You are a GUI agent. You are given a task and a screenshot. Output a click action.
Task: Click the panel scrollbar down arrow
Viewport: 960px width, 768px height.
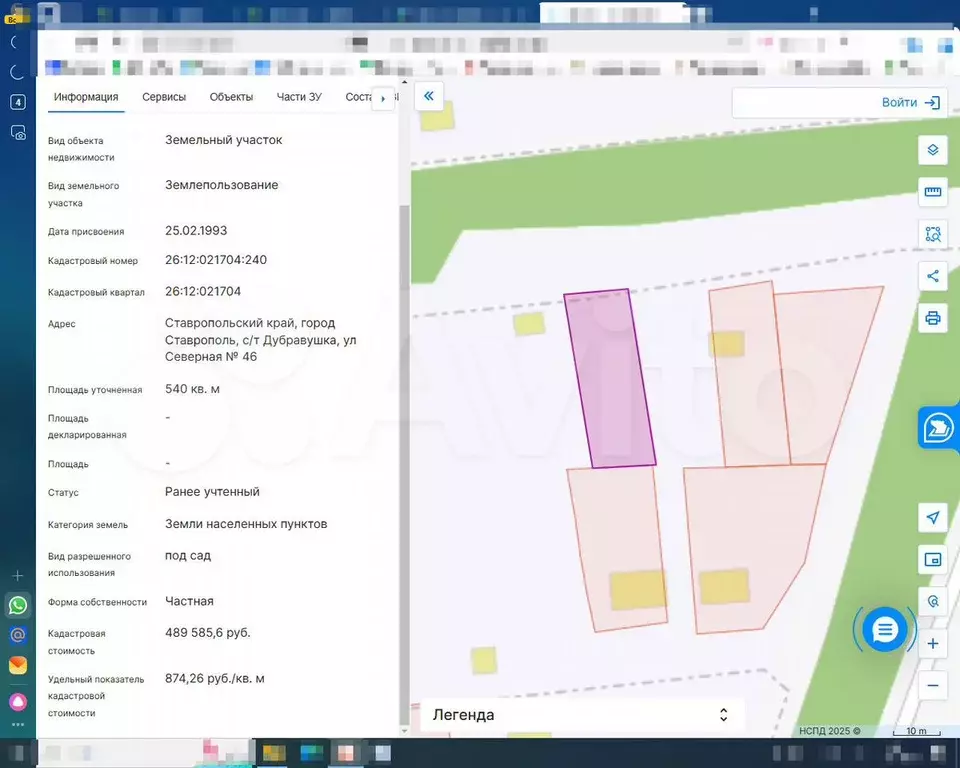[x=404, y=731]
